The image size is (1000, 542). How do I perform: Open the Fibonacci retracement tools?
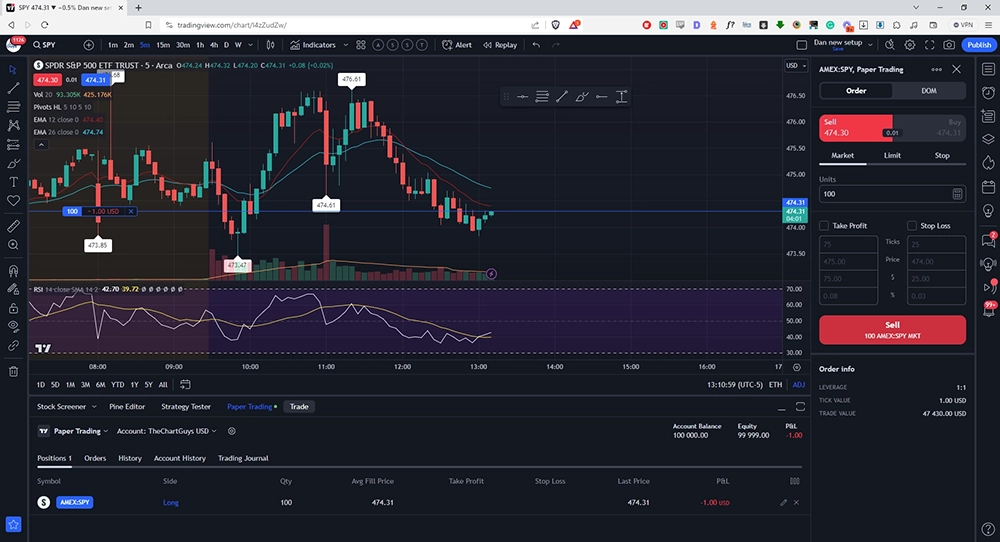13,107
